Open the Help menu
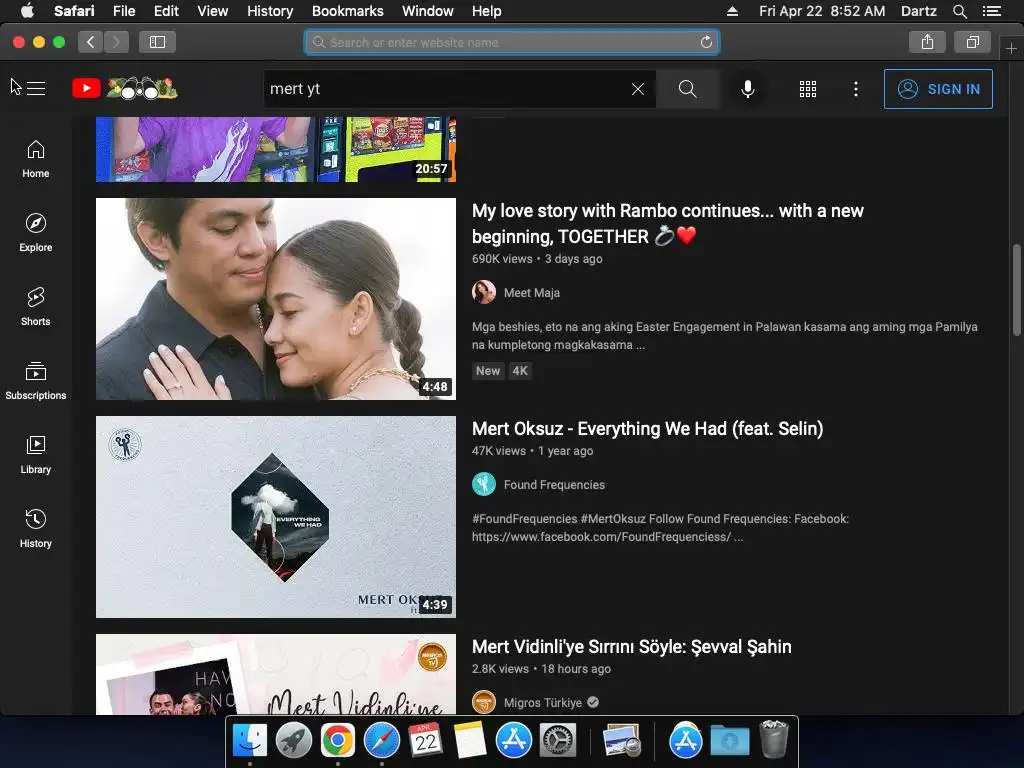The width and height of the screenshot is (1024, 768). click(487, 11)
